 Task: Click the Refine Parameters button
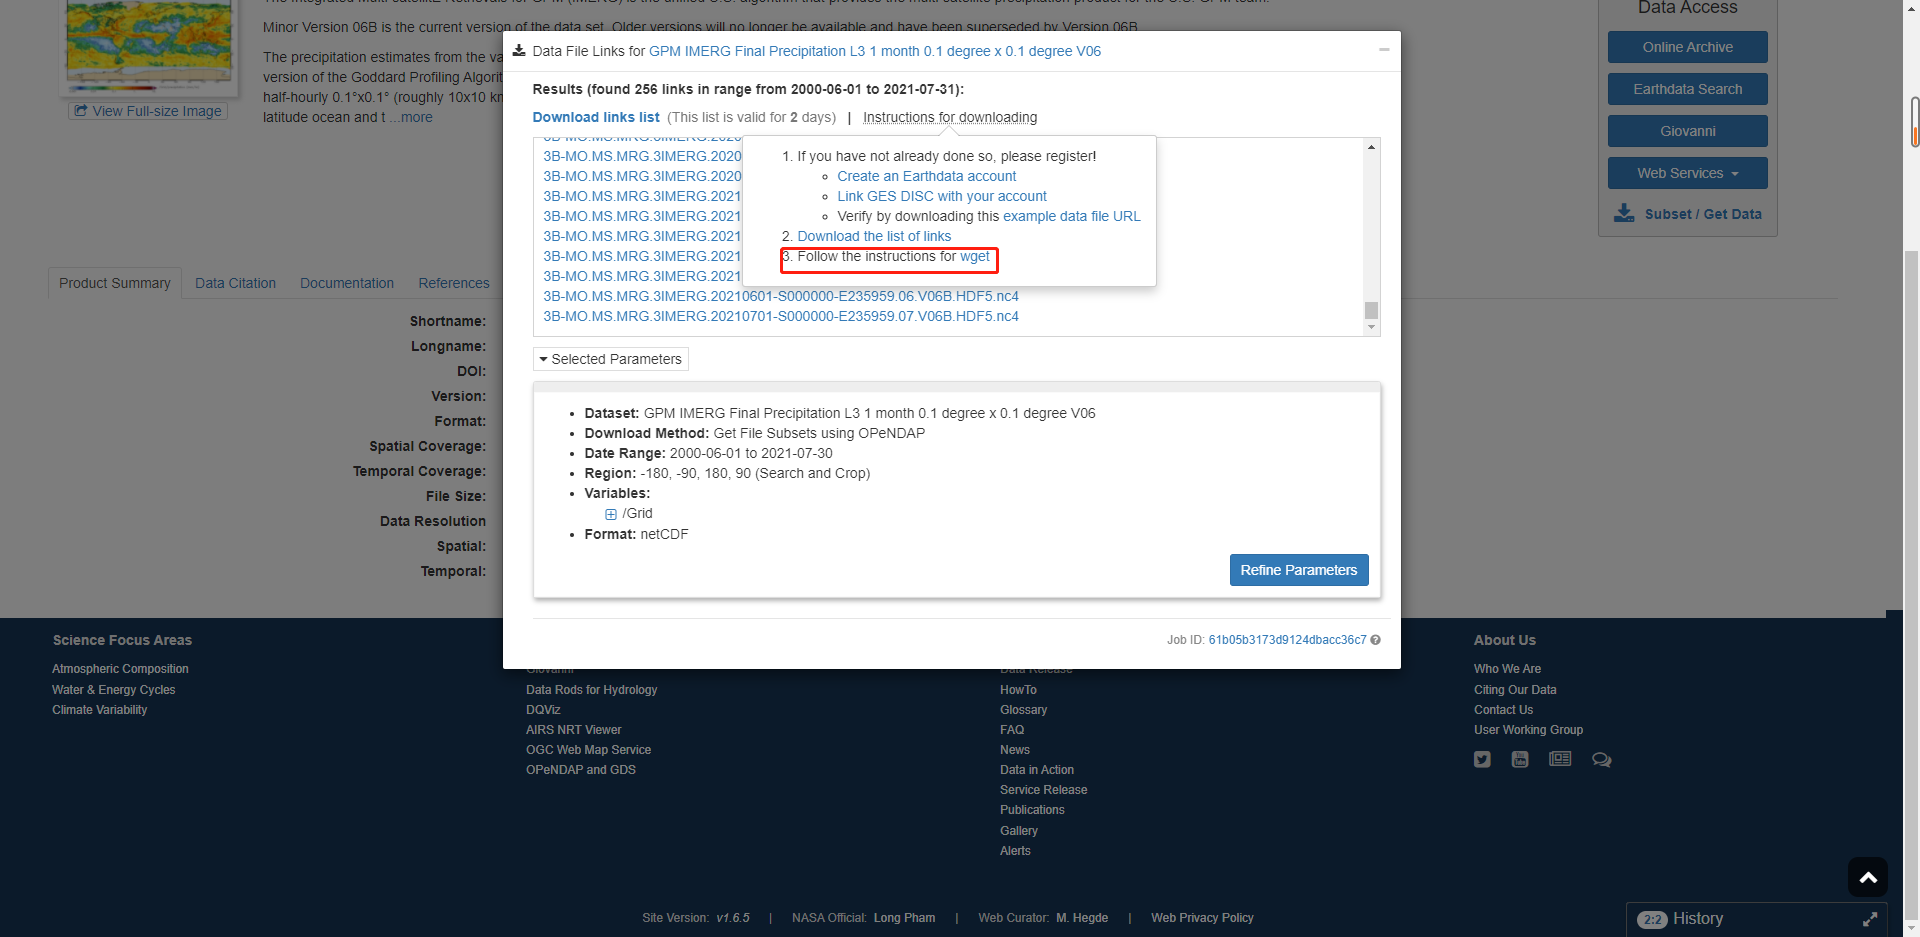click(x=1299, y=570)
